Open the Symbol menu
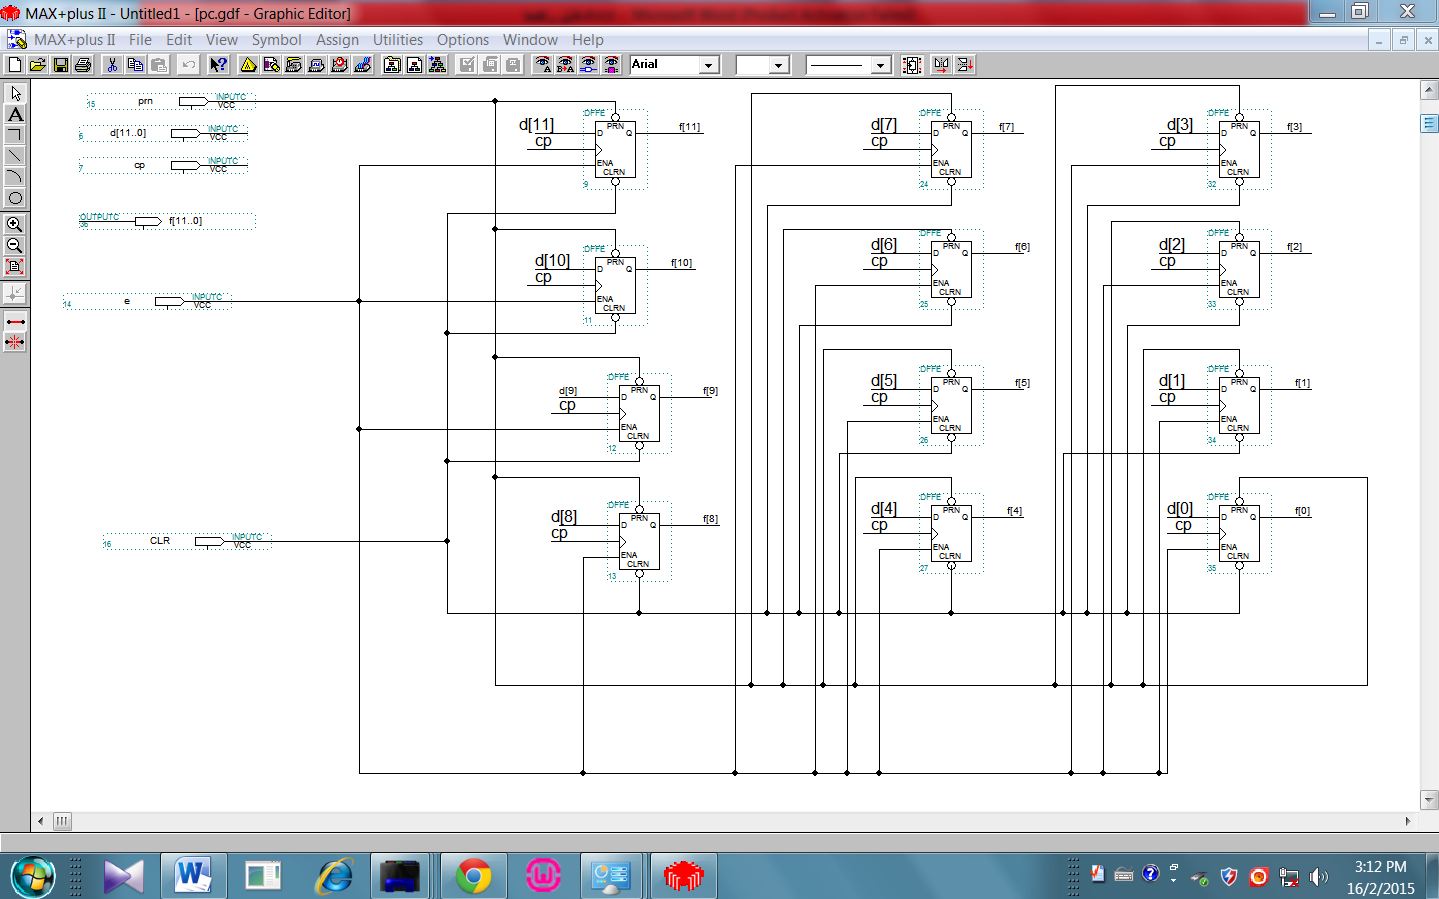The image size is (1439, 899). (x=276, y=40)
